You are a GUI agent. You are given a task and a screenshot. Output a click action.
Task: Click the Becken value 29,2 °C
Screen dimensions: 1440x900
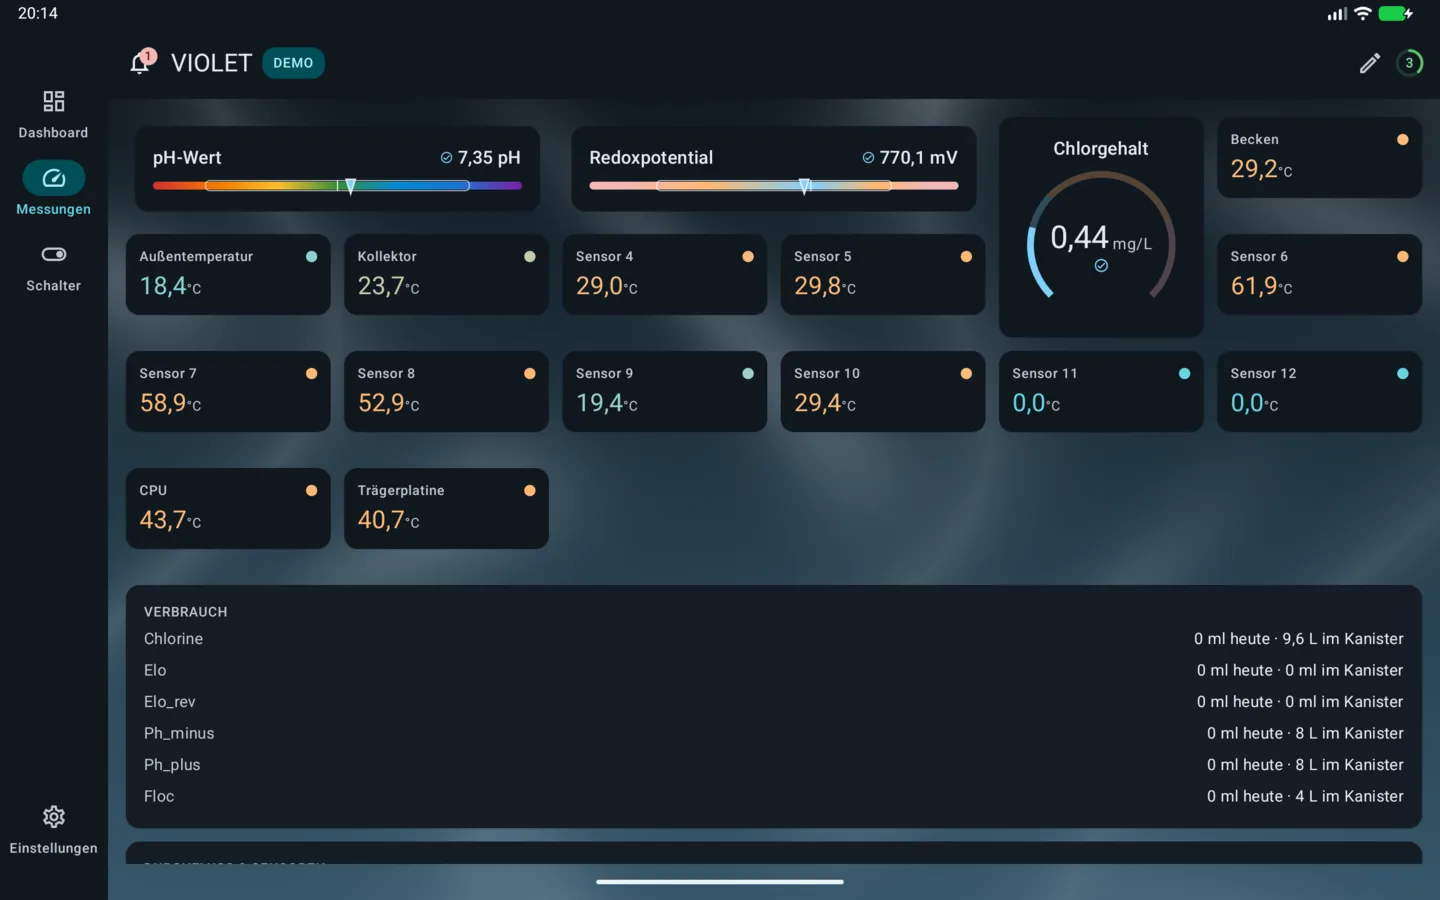coord(1261,169)
